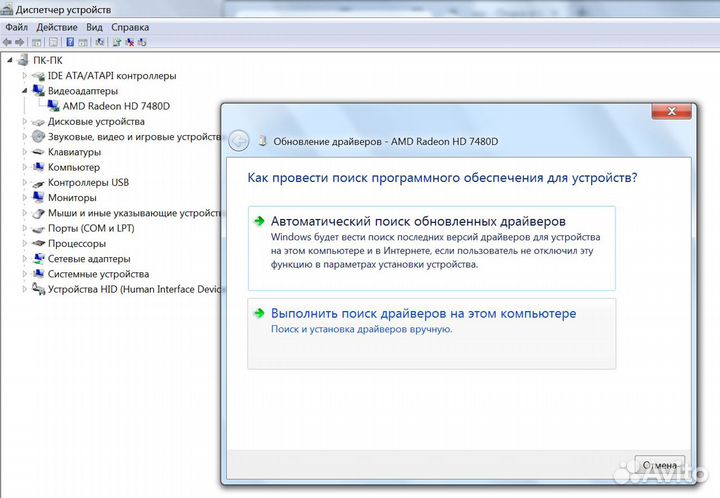Viewport: 720px width, 498px height.
Task: Select Контроллеры USB in device tree
Action: (88, 183)
